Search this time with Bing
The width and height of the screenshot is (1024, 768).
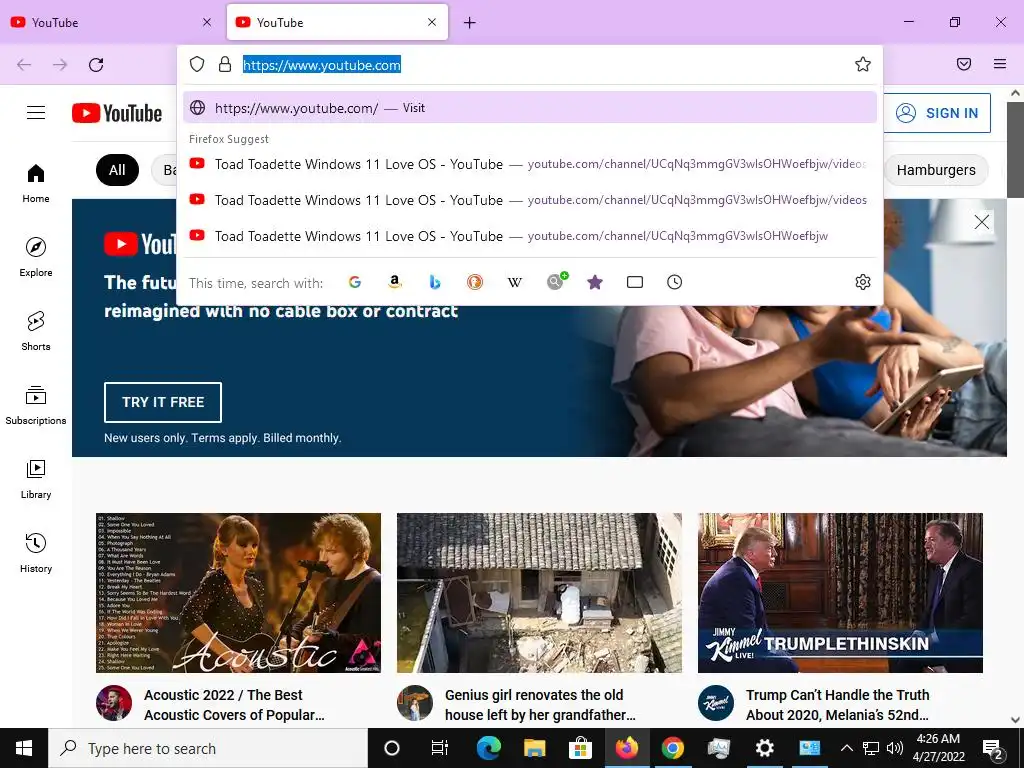pyautogui.click(x=435, y=282)
